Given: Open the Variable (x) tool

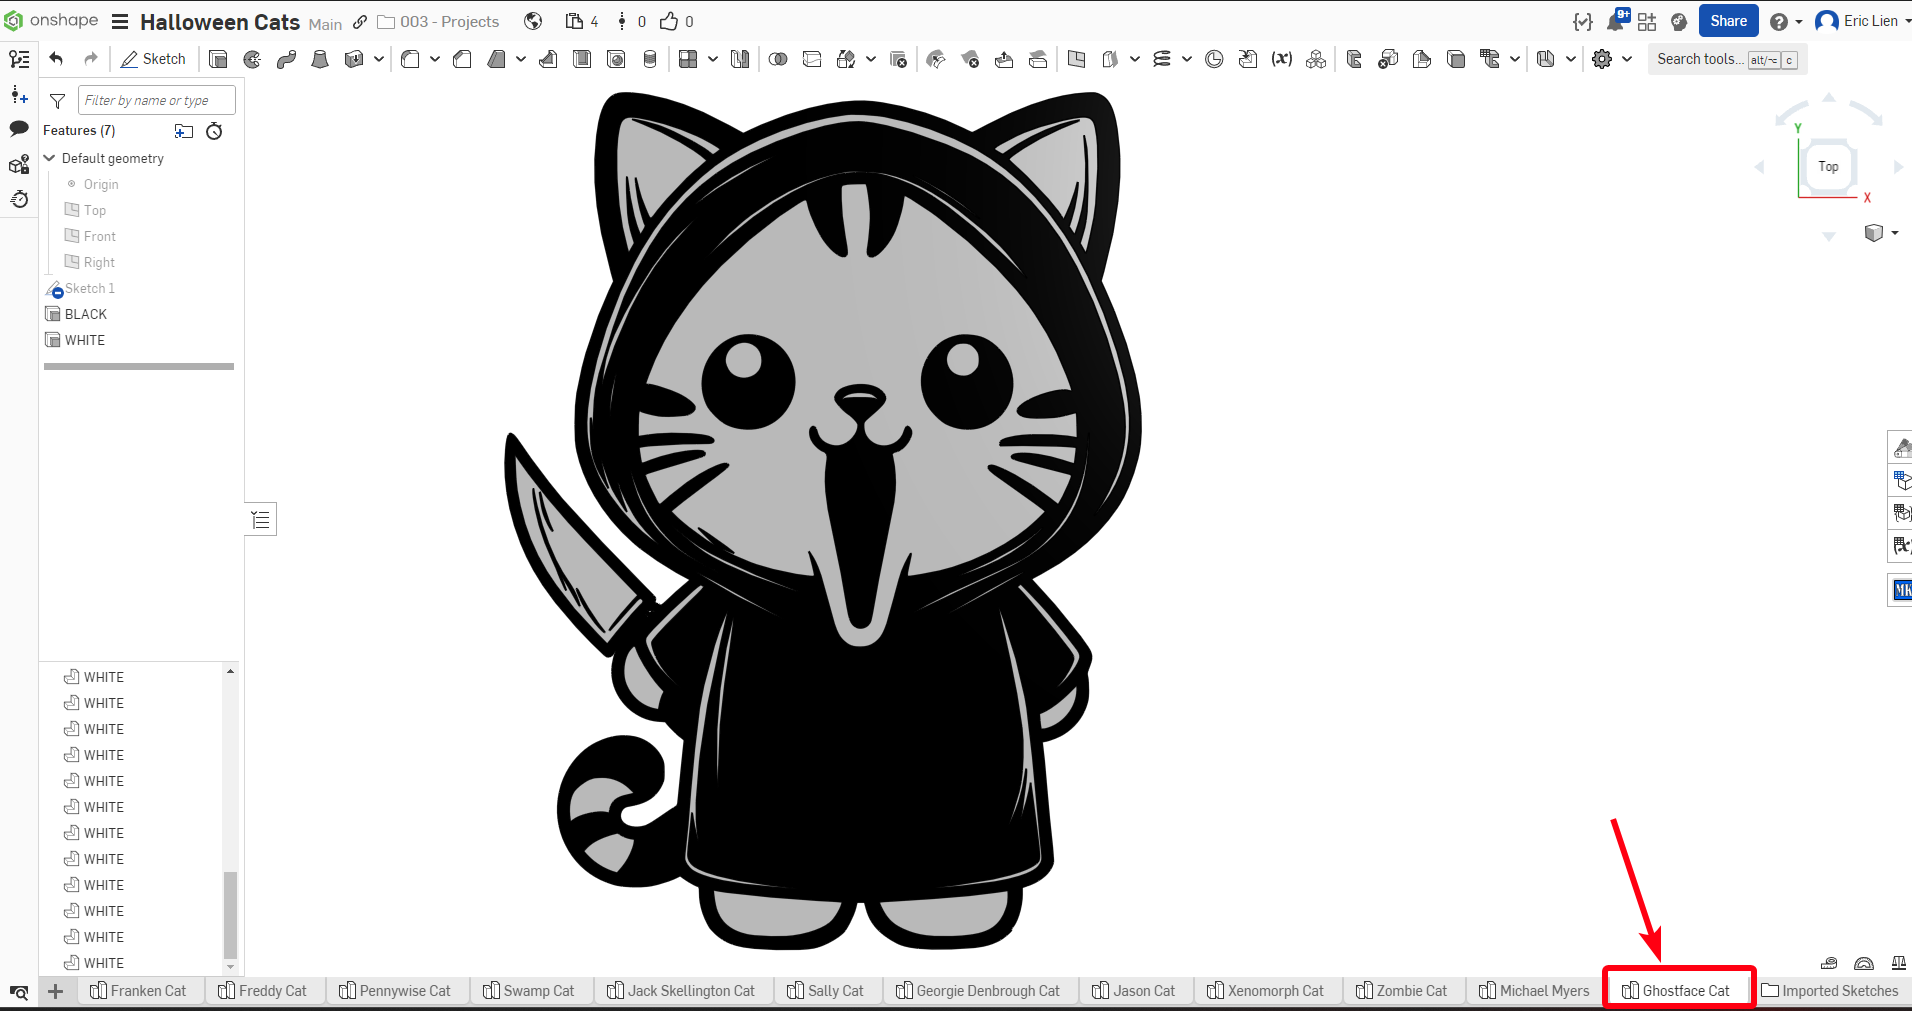Looking at the screenshot, I should tap(1282, 59).
